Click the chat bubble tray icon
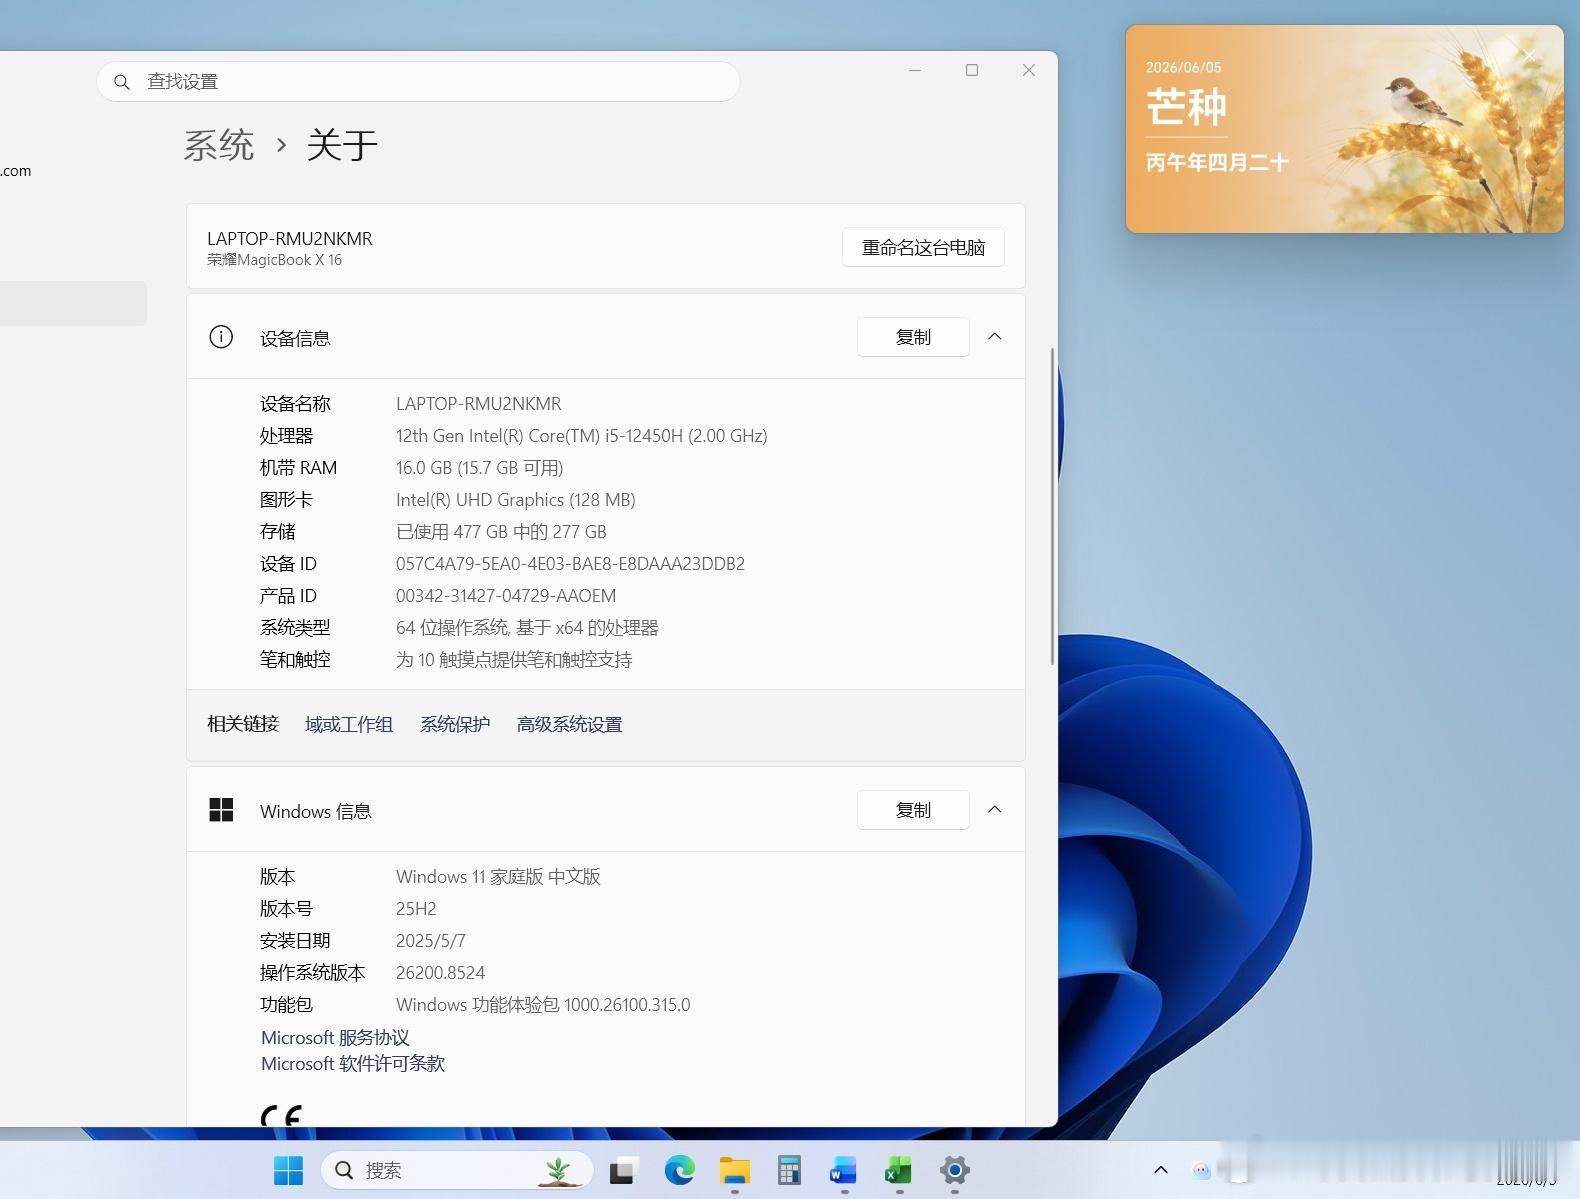This screenshot has width=1580, height=1199. point(1201,1170)
